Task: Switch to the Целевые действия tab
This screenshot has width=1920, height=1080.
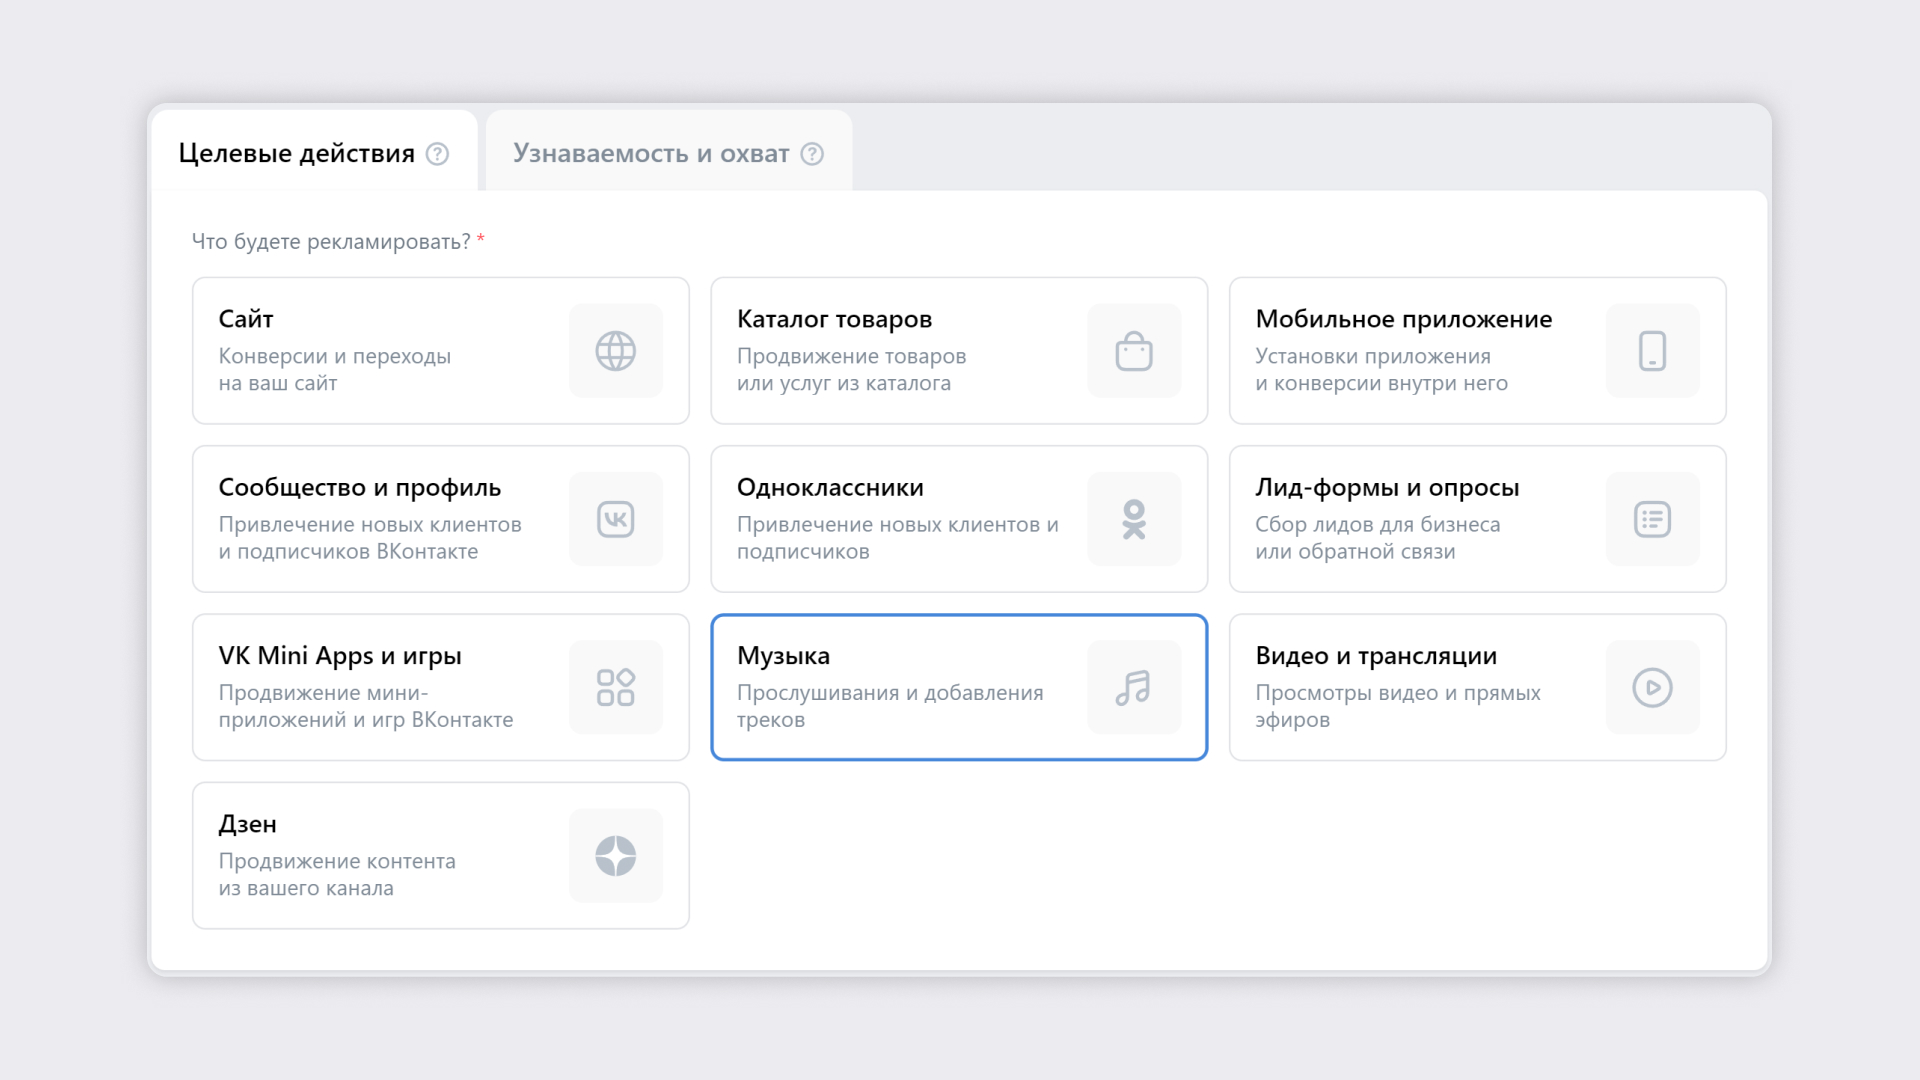Action: pos(314,151)
